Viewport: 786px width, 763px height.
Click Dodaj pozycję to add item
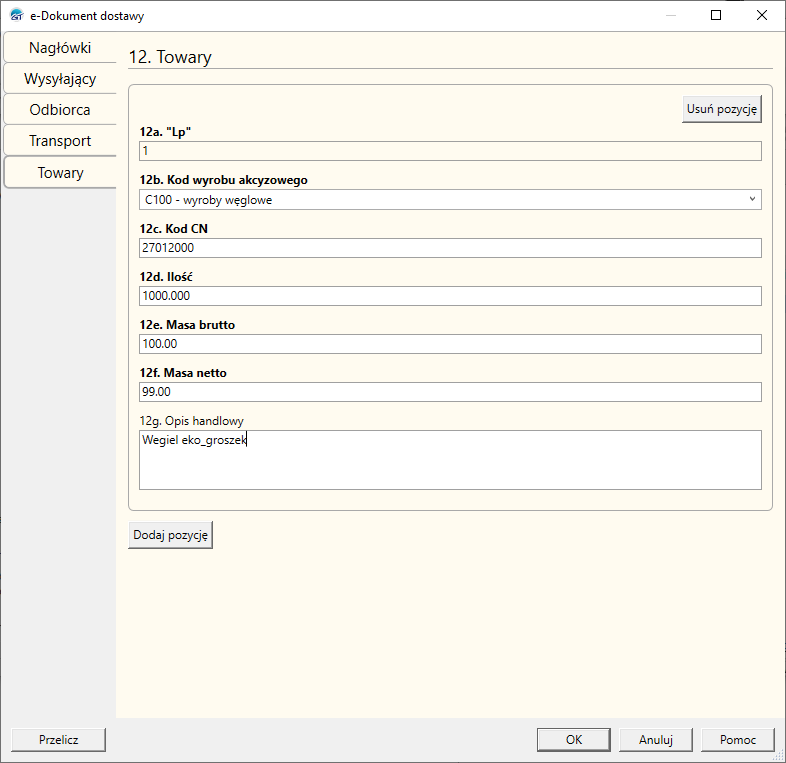pos(170,535)
